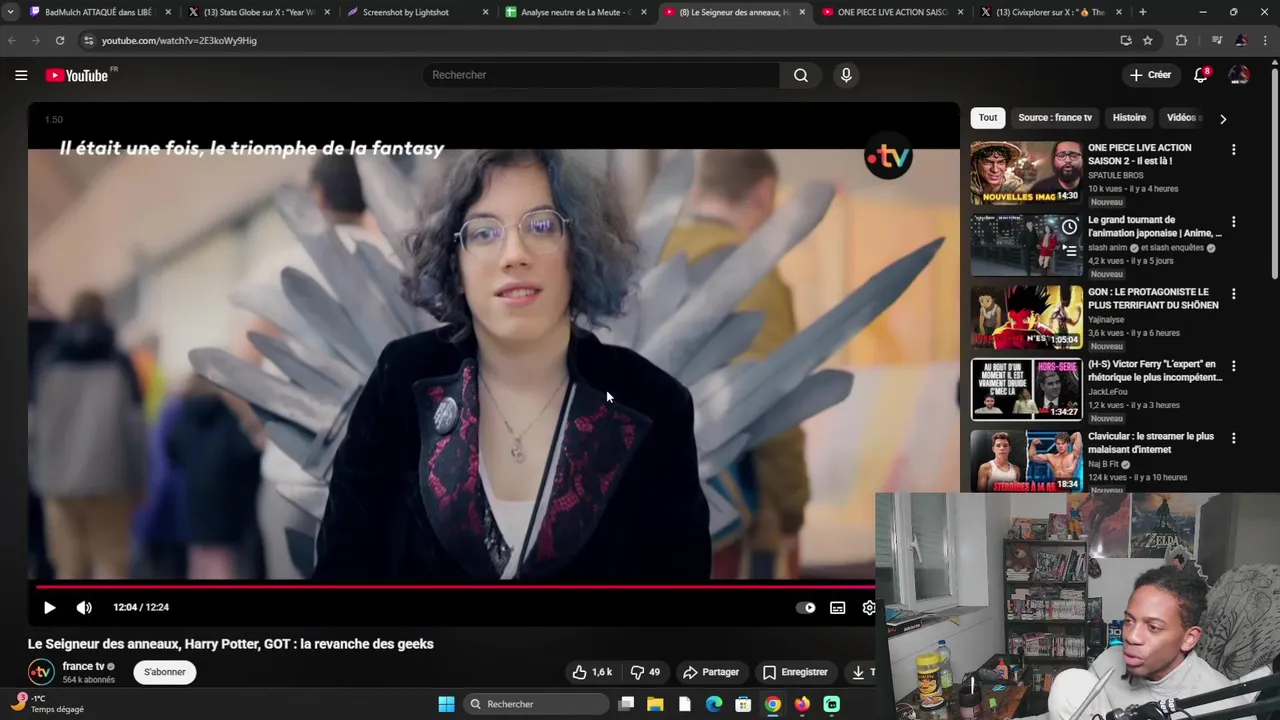
Task: Open File Explorer from taskbar
Action: point(655,704)
